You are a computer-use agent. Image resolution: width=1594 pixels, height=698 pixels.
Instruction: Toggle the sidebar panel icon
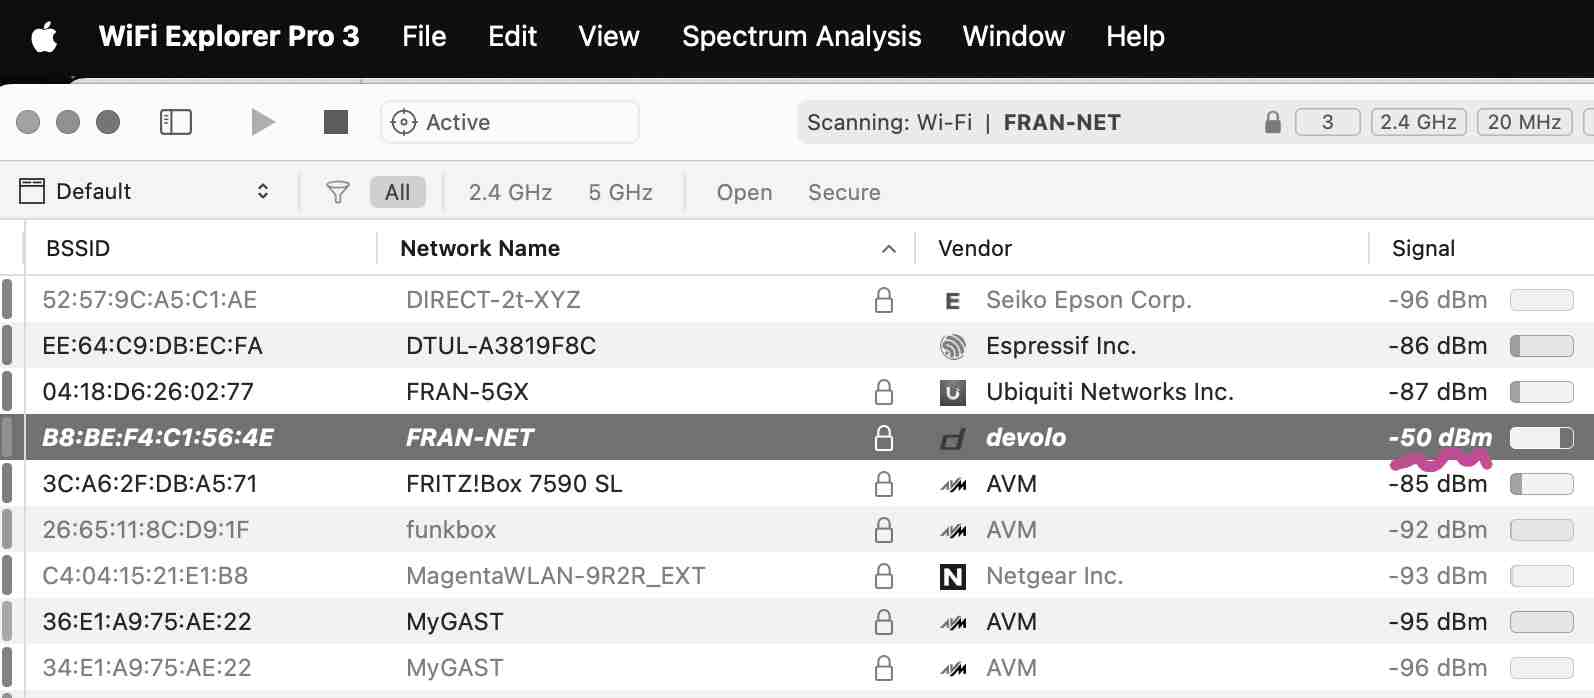pos(176,122)
